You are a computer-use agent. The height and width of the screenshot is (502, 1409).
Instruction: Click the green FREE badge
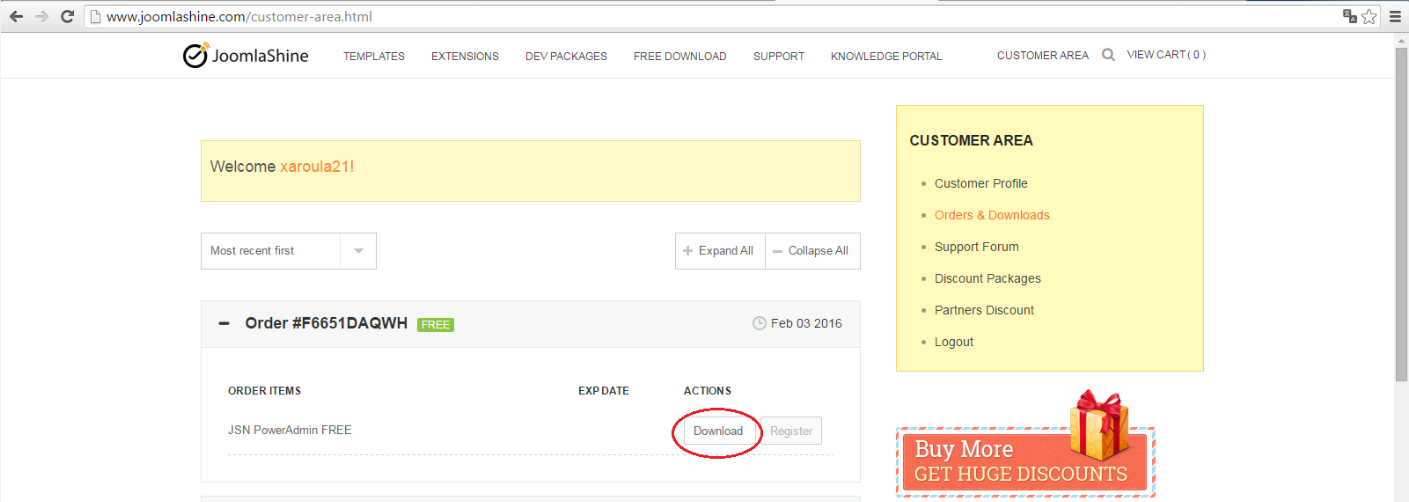(x=436, y=325)
